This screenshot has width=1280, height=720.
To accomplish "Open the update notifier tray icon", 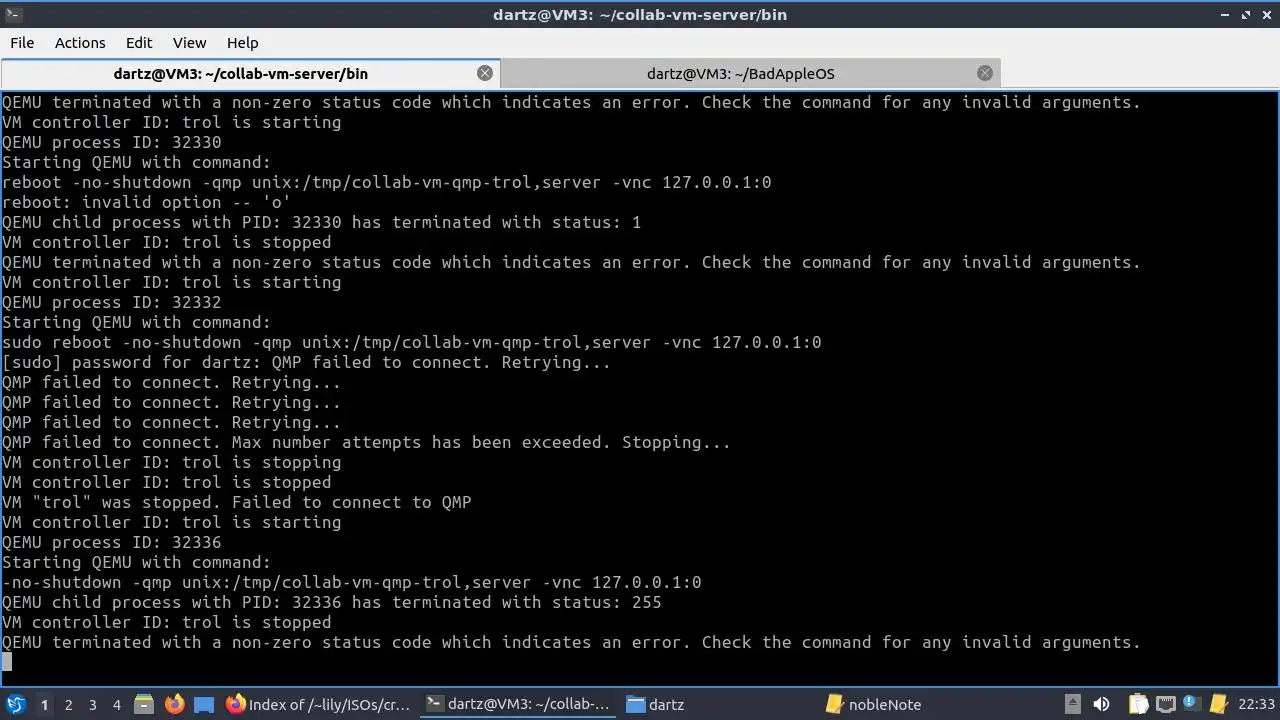I will click(1190, 704).
